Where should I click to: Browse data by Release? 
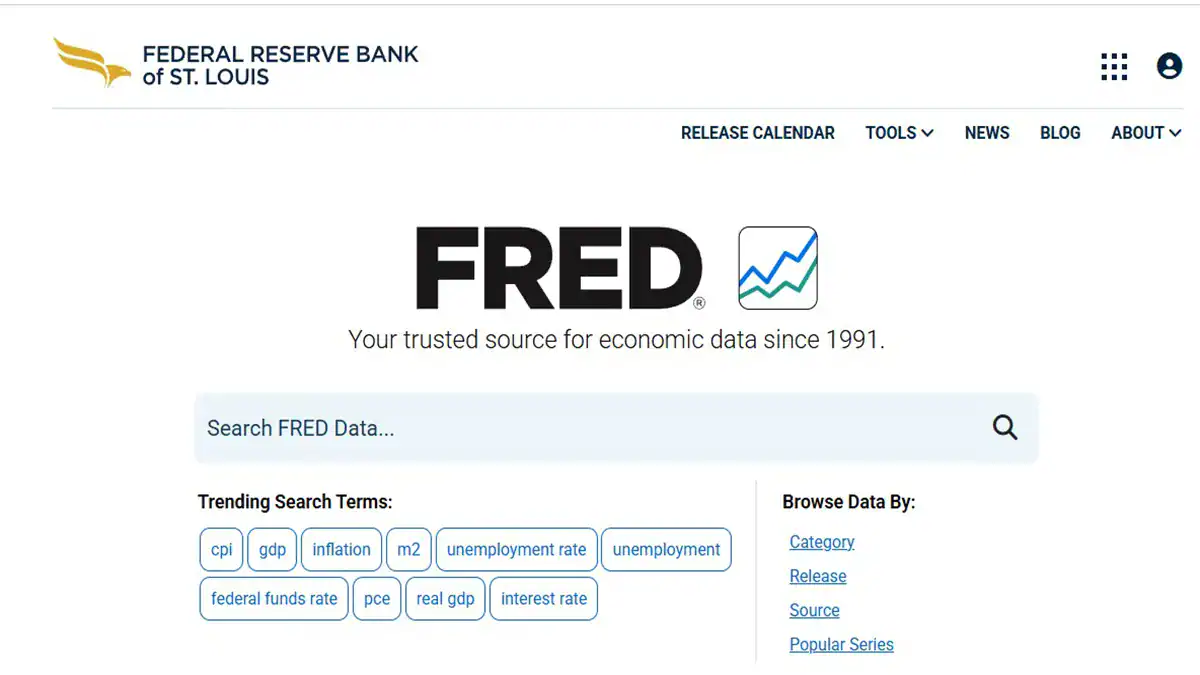click(x=817, y=576)
